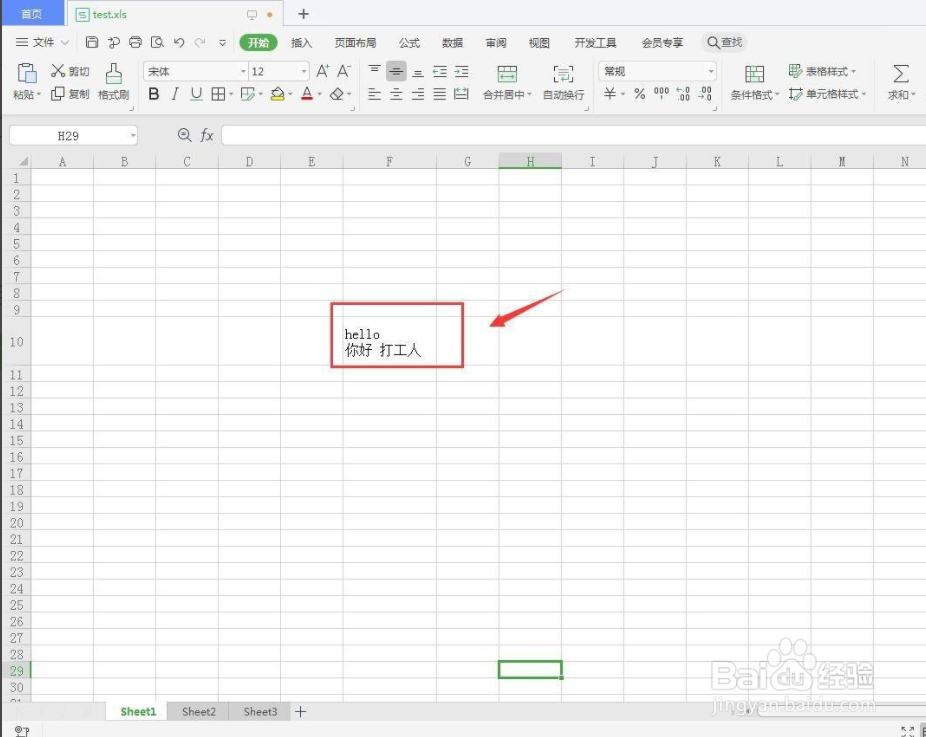Screen dimensions: 926x737
Task: Switch to 公式 Formulas tab
Action: 409,43
